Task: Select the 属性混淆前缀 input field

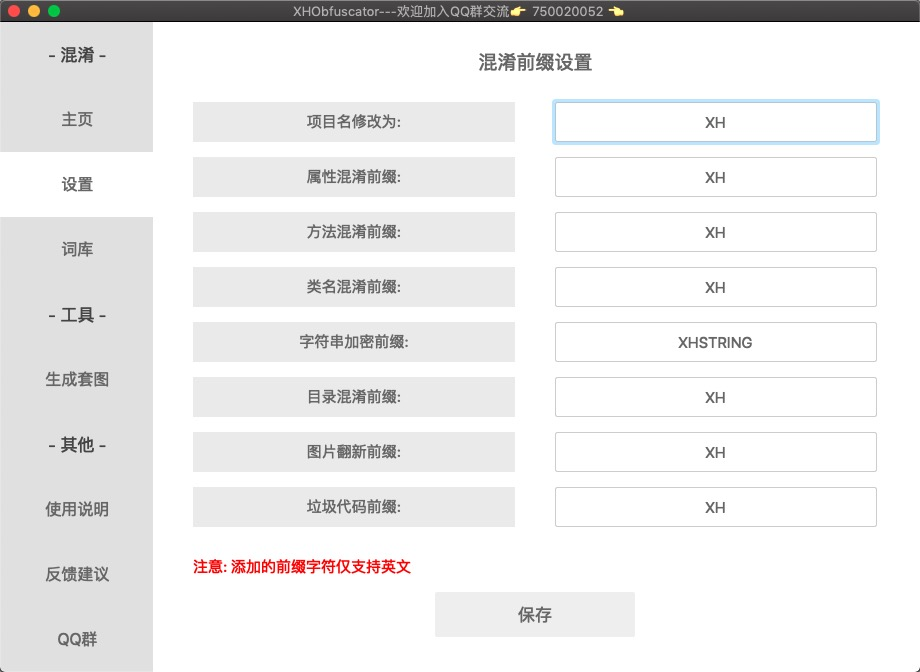Action: (x=715, y=177)
